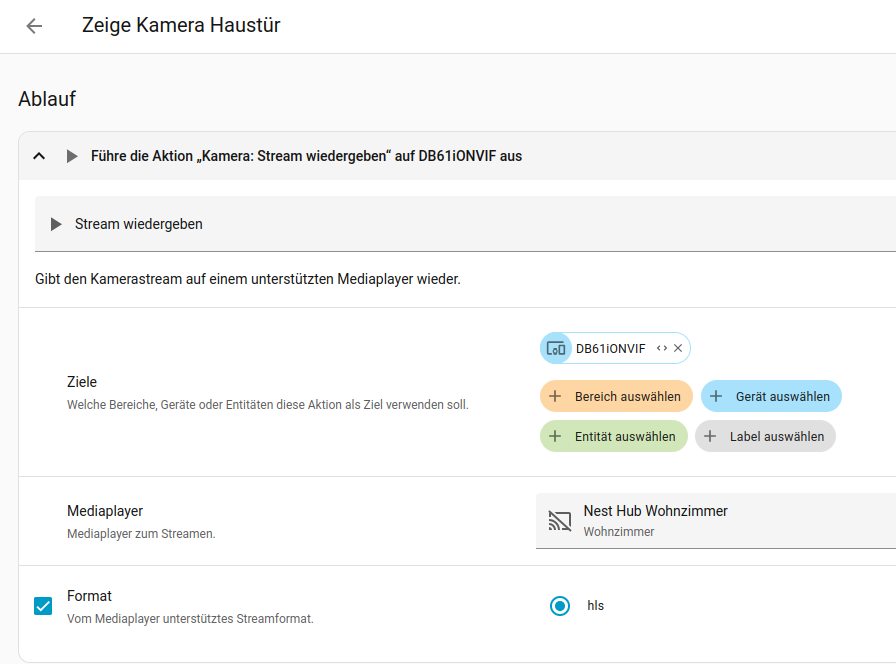Image resolution: width=896 pixels, height=664 pixels.
Task: Uncheck the Format checkbox
Action: click(43, 606)
